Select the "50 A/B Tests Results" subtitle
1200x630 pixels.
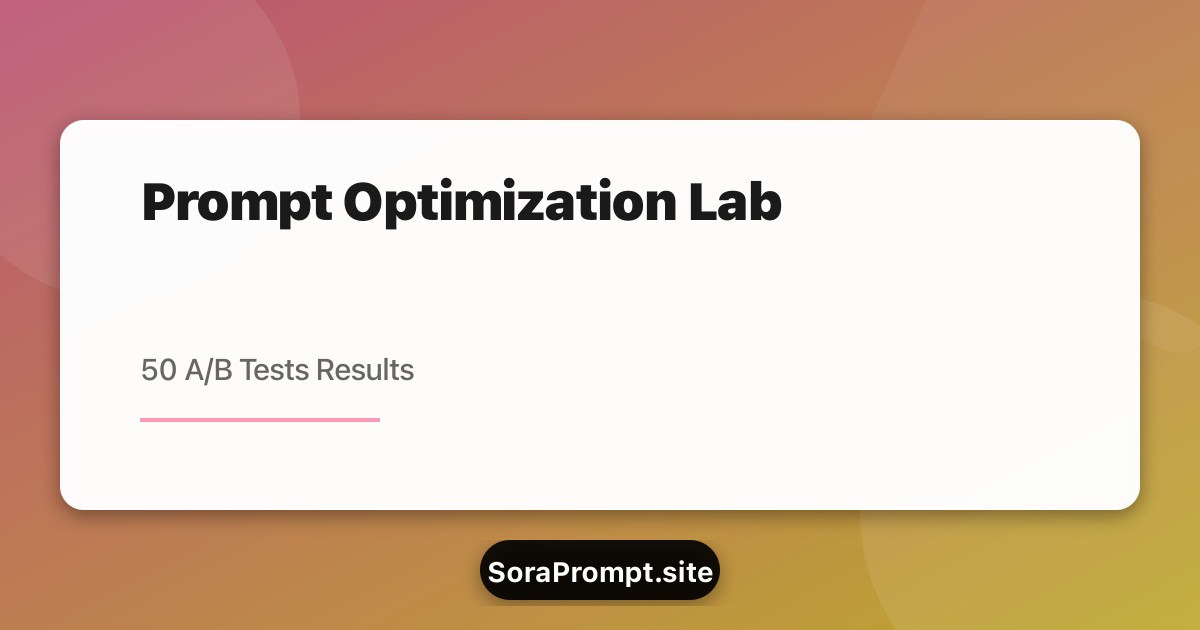point(277,370)
